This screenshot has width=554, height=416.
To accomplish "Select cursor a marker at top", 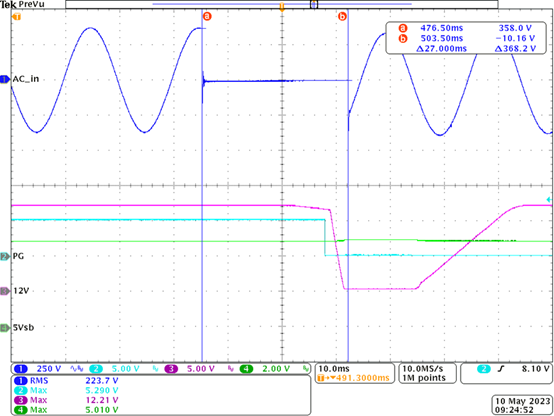I will coord(207,16).
